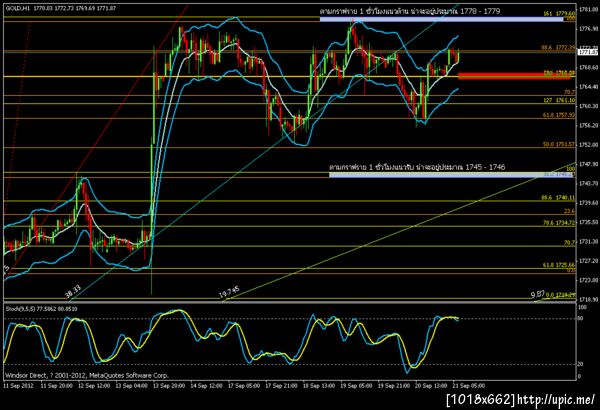Select the red rectangle zone near 1766
The height and width of the screenshot is (410, 600).
point(514,76)
